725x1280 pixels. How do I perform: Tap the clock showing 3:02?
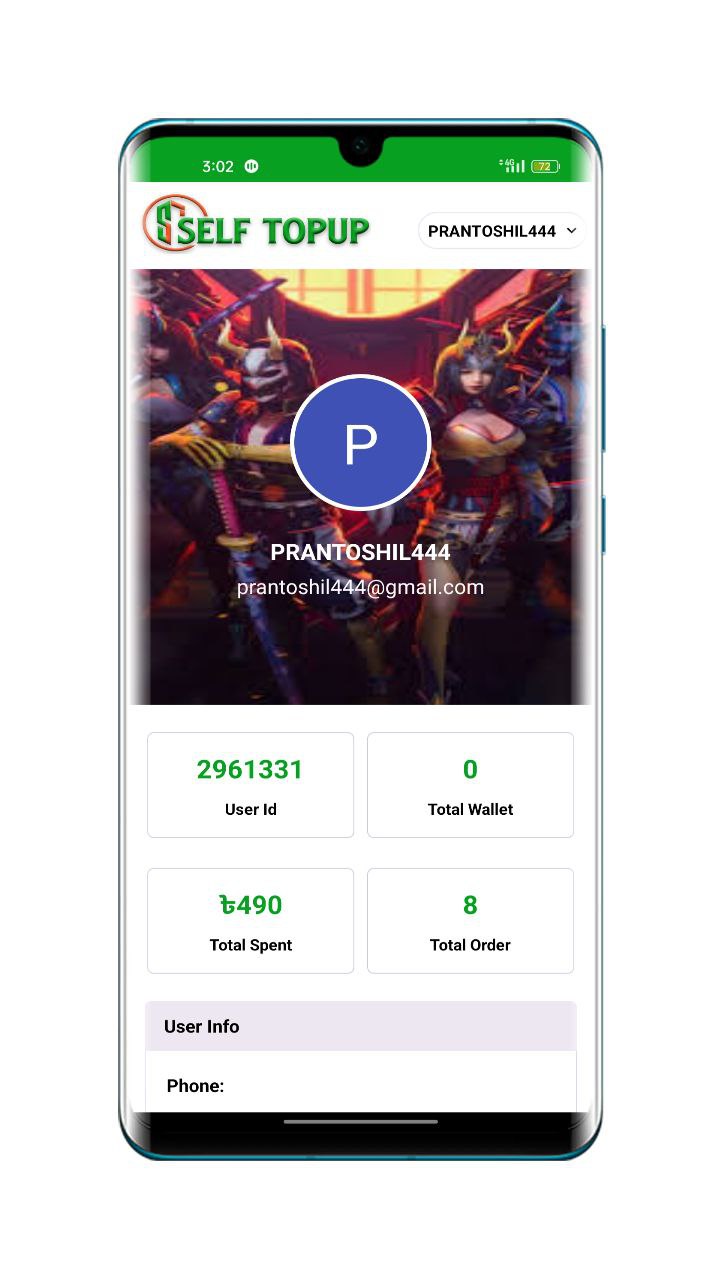click(217, 167)
